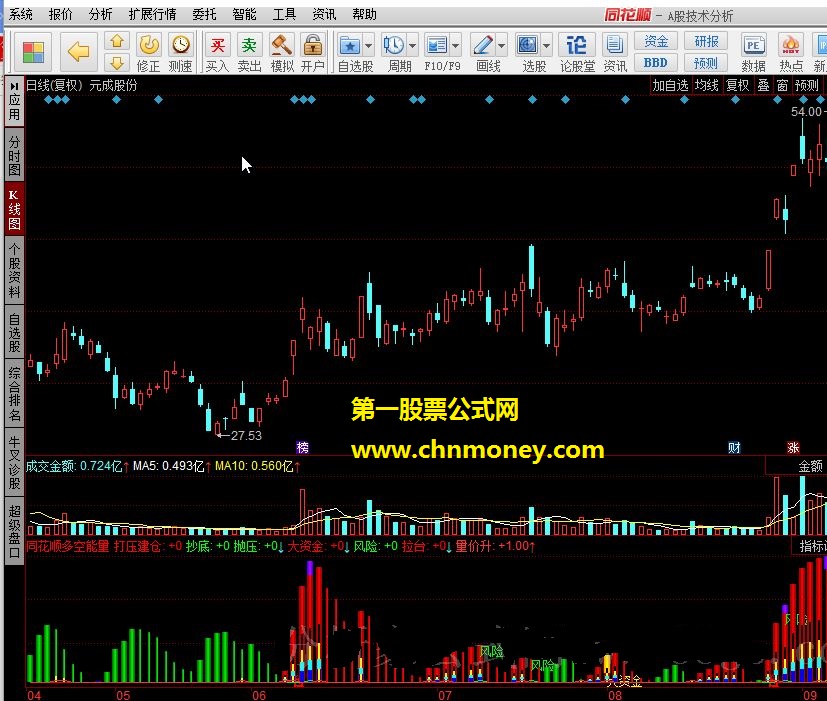Click the 日线(复权) 元成股份 chart title
Image resolution: width=827 pixels, height=701 pixels.
(82, 85)
